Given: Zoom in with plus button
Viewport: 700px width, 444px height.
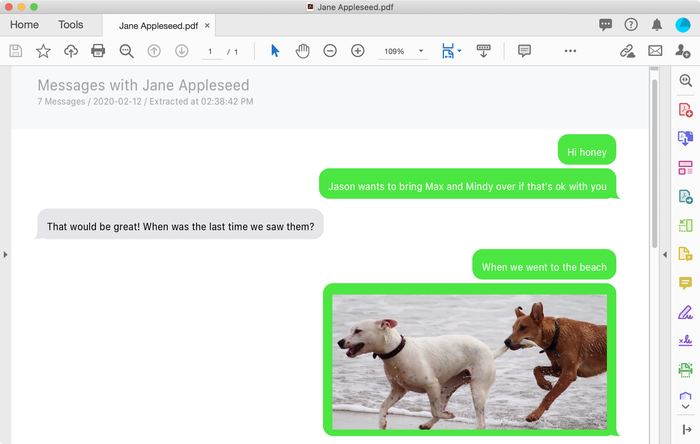Looking at the screenshot, I should [358, 51].
